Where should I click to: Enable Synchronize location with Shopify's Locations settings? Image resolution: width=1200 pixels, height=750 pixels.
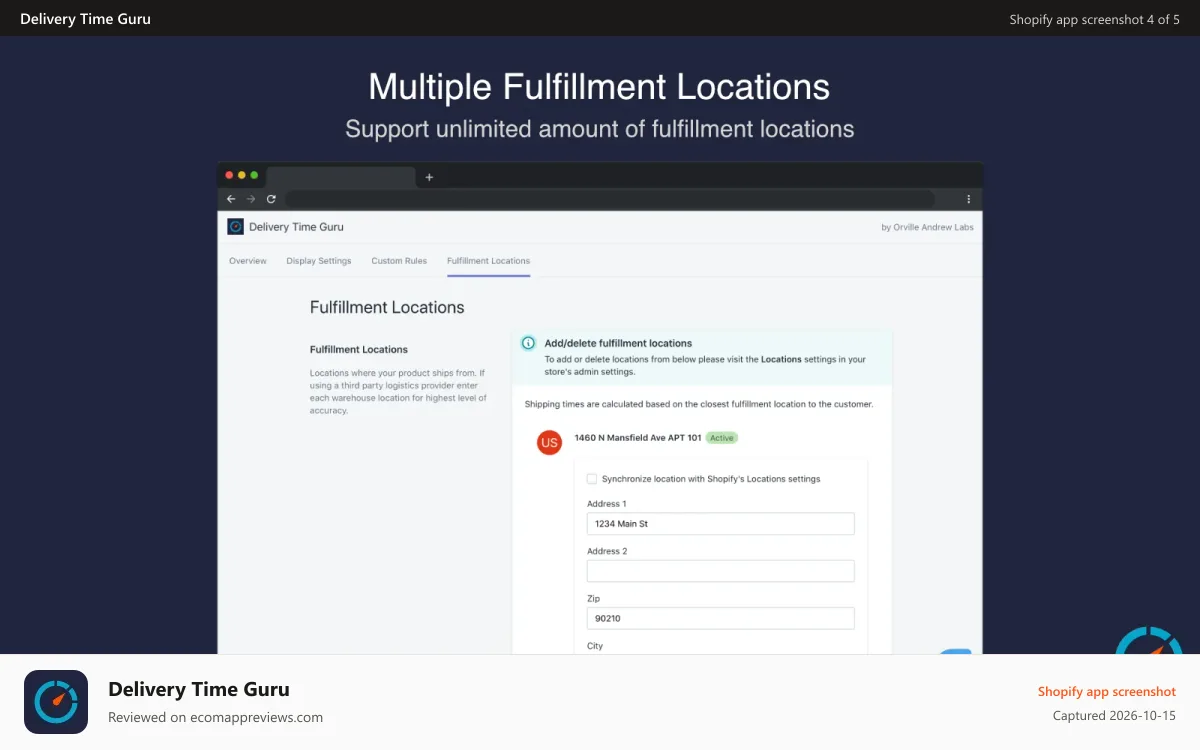[x=592, y=479]
